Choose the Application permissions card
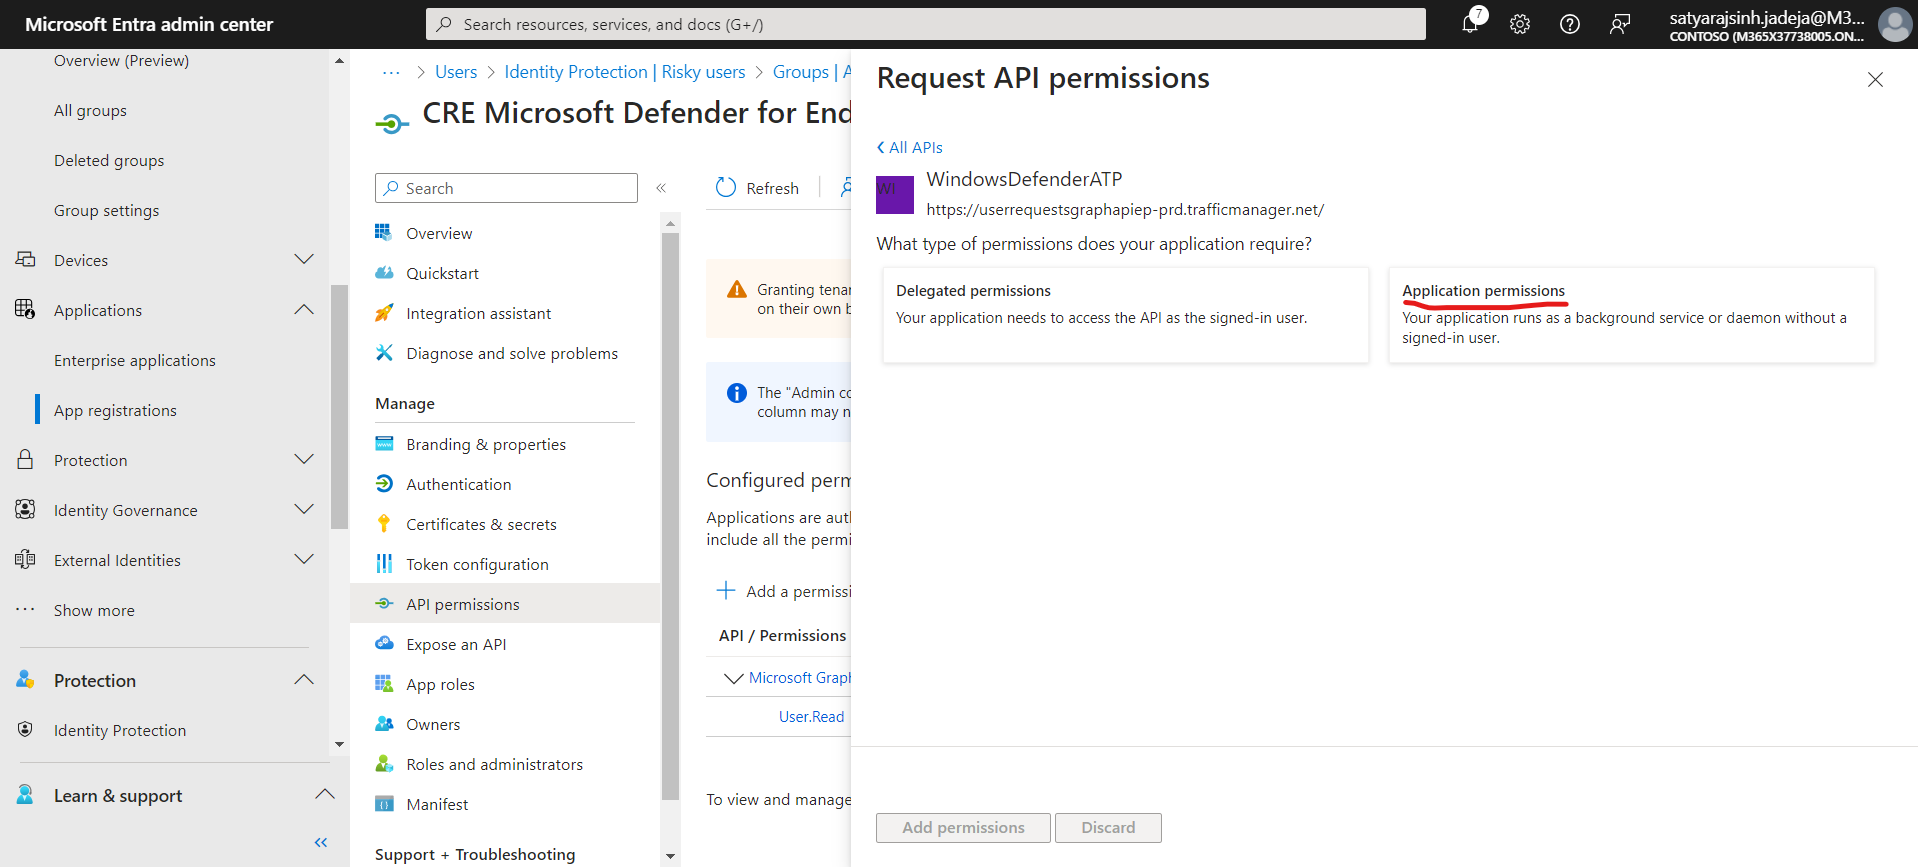 tap(1632, 315)
